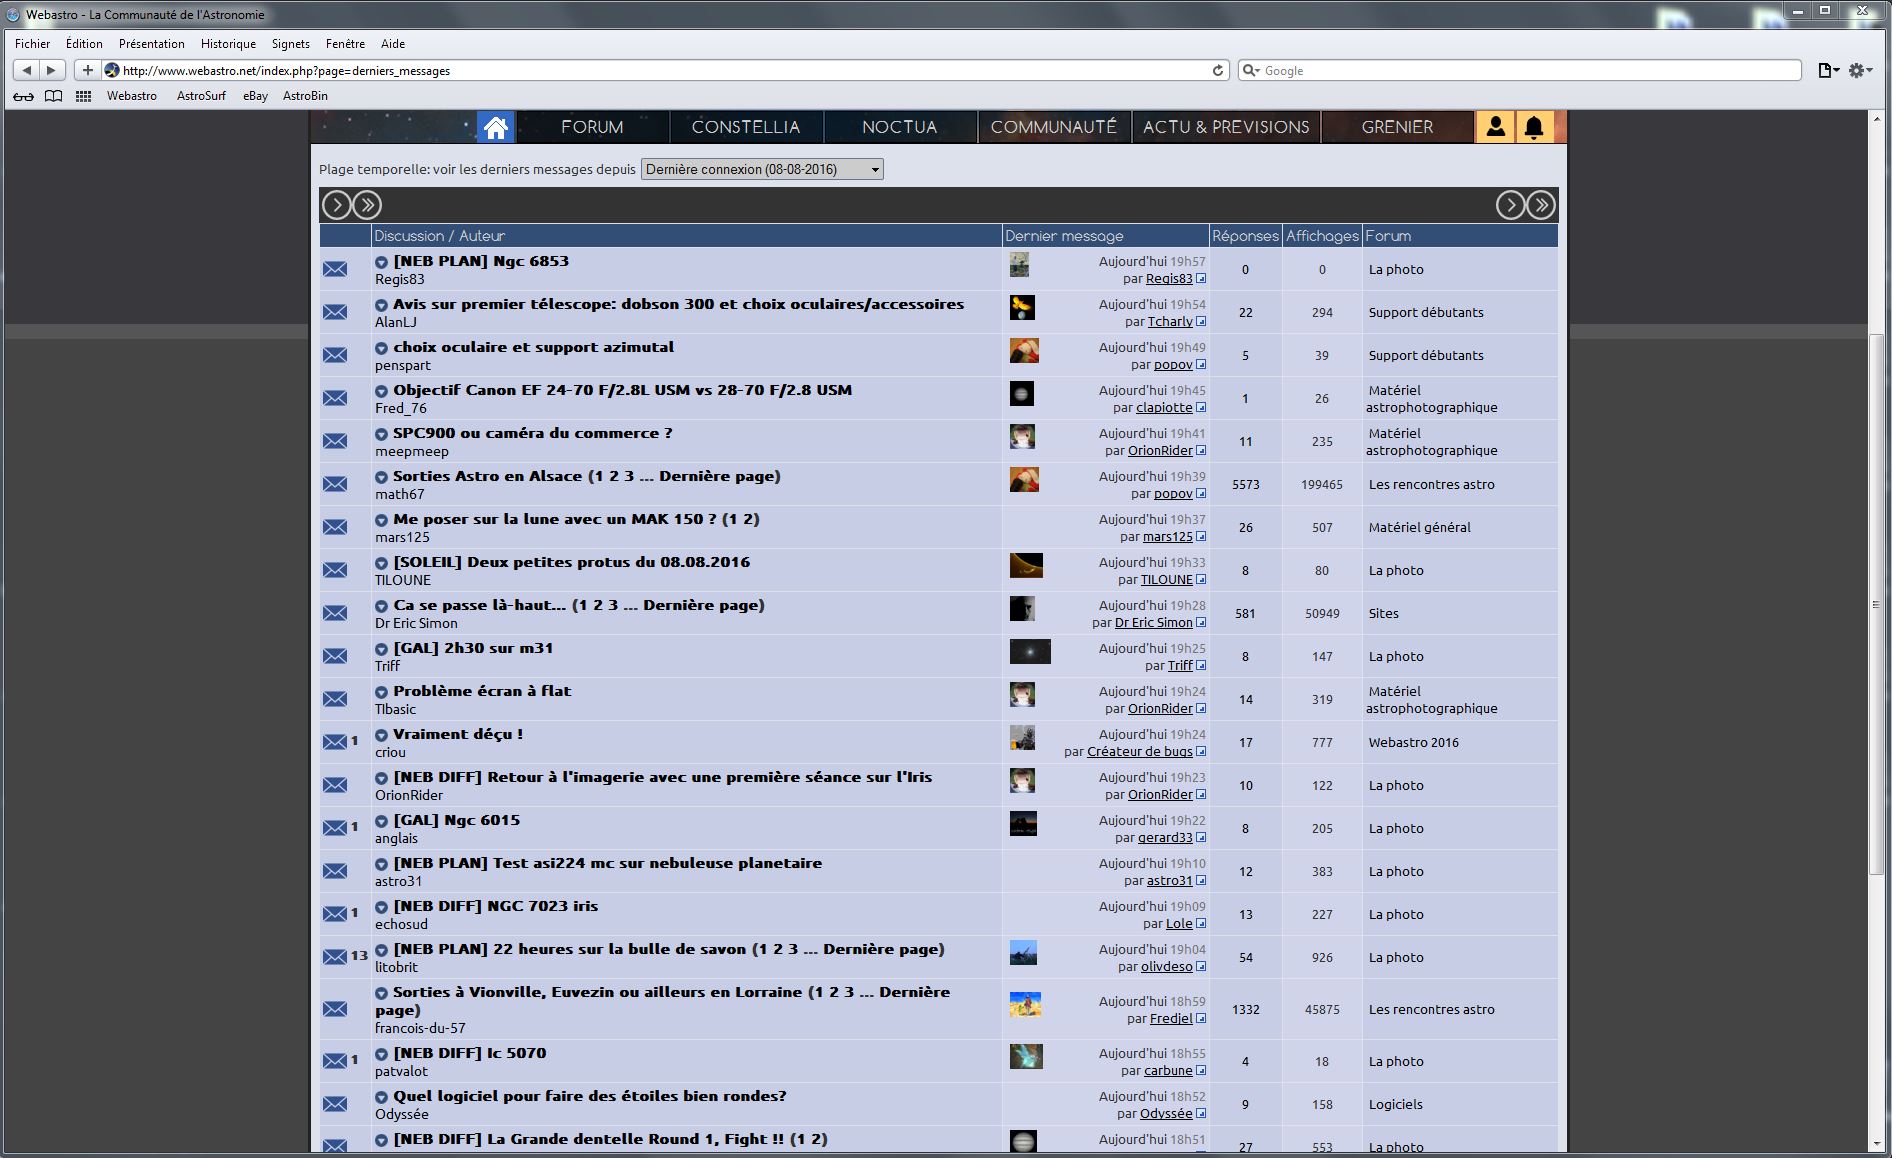Click the external-link icon next to Tcharly
The height and width of the screenshot is (1158, 1892).
[1201, 322]
